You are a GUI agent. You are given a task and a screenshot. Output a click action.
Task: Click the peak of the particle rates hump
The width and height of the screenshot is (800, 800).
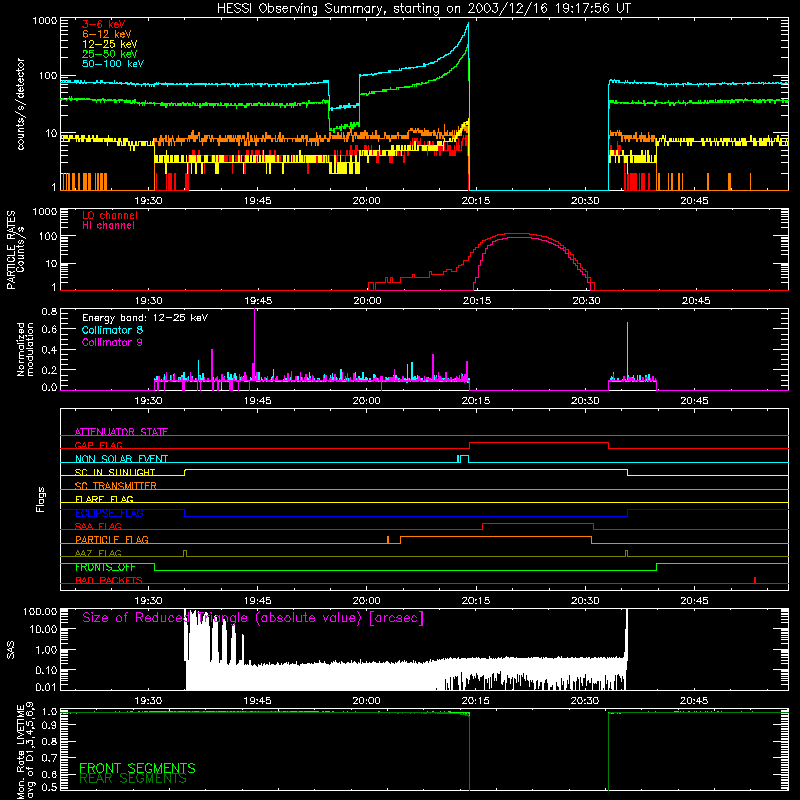pos(519,234)
